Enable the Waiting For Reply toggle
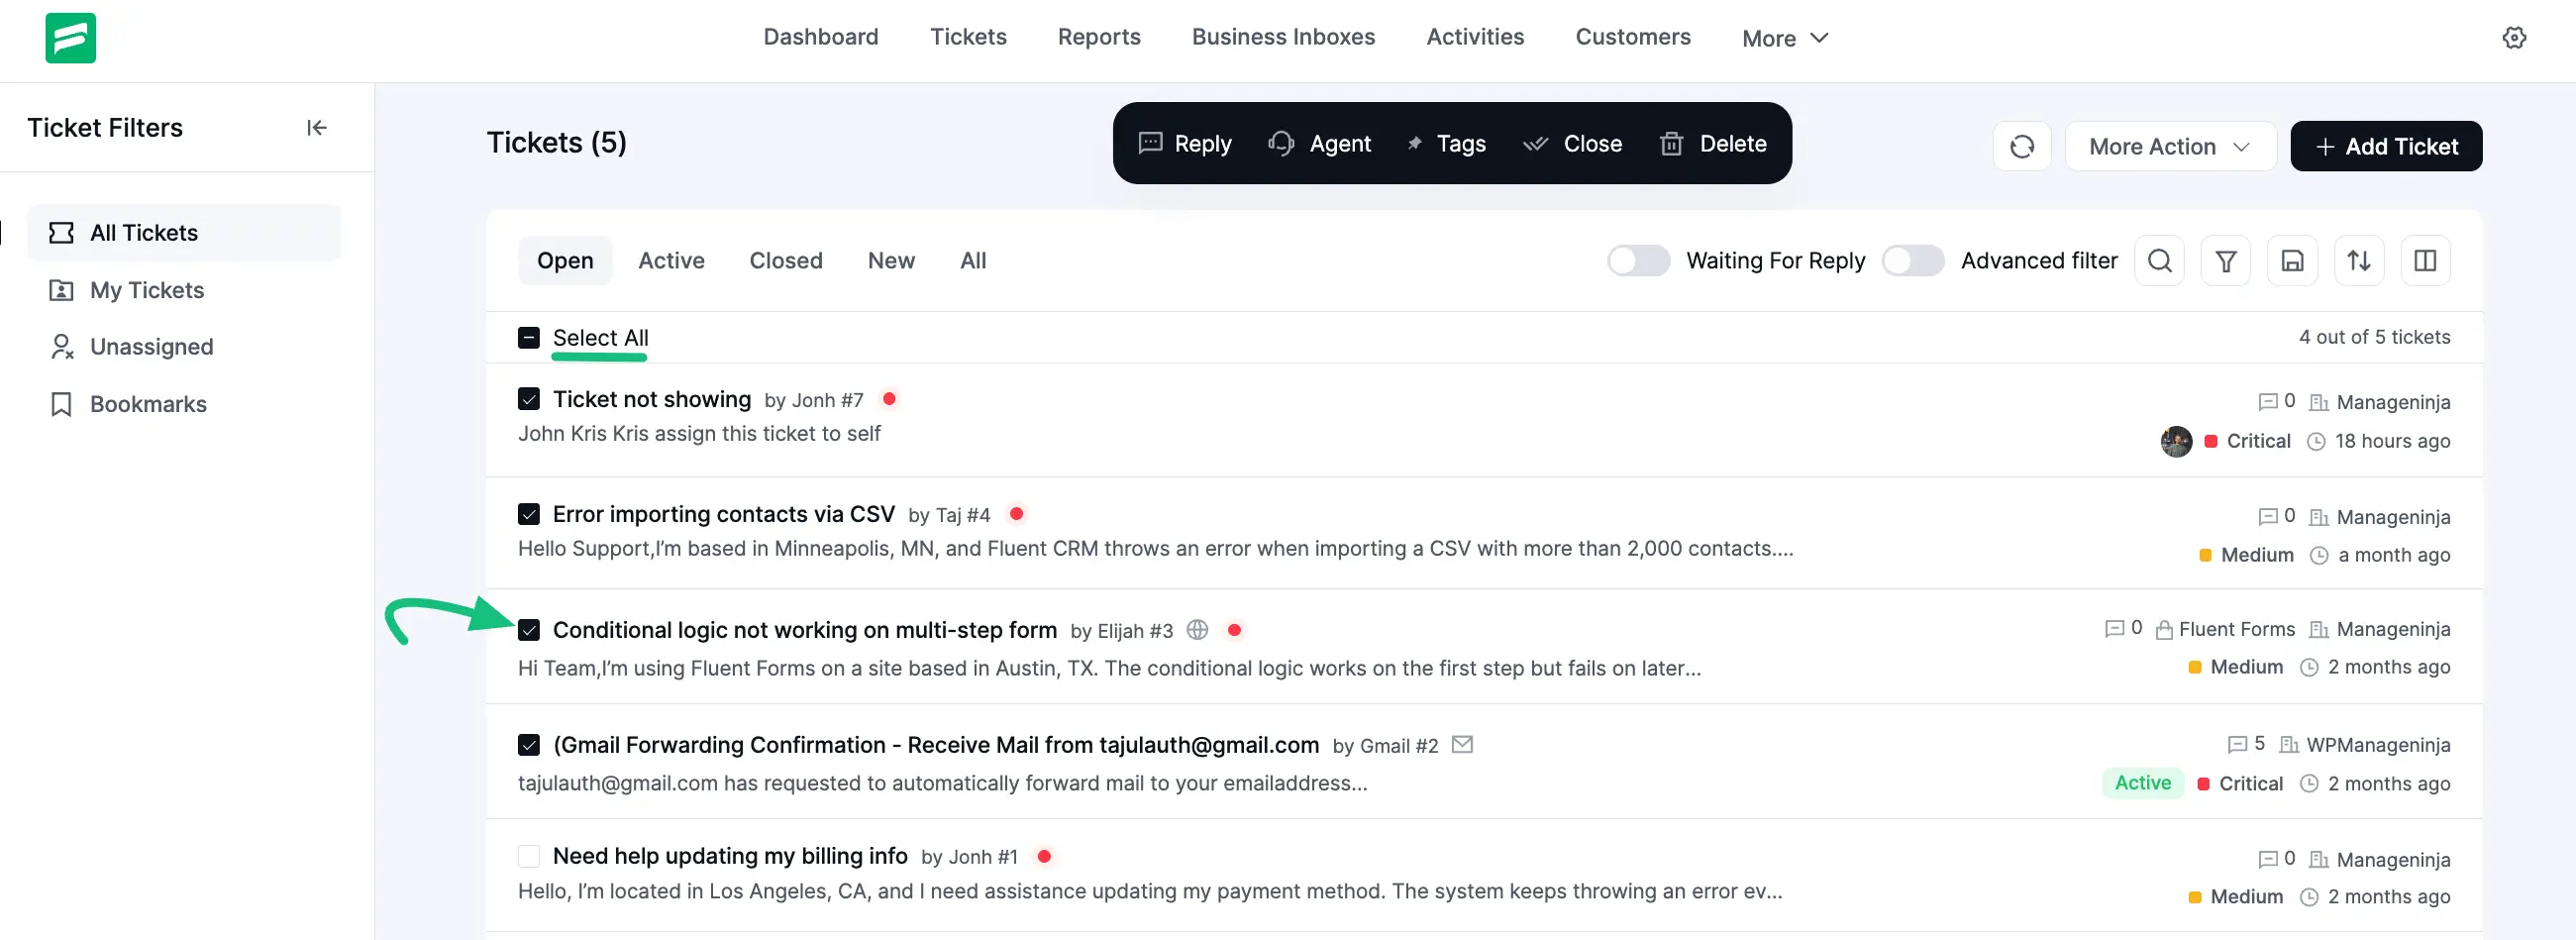 (1637, 260)
